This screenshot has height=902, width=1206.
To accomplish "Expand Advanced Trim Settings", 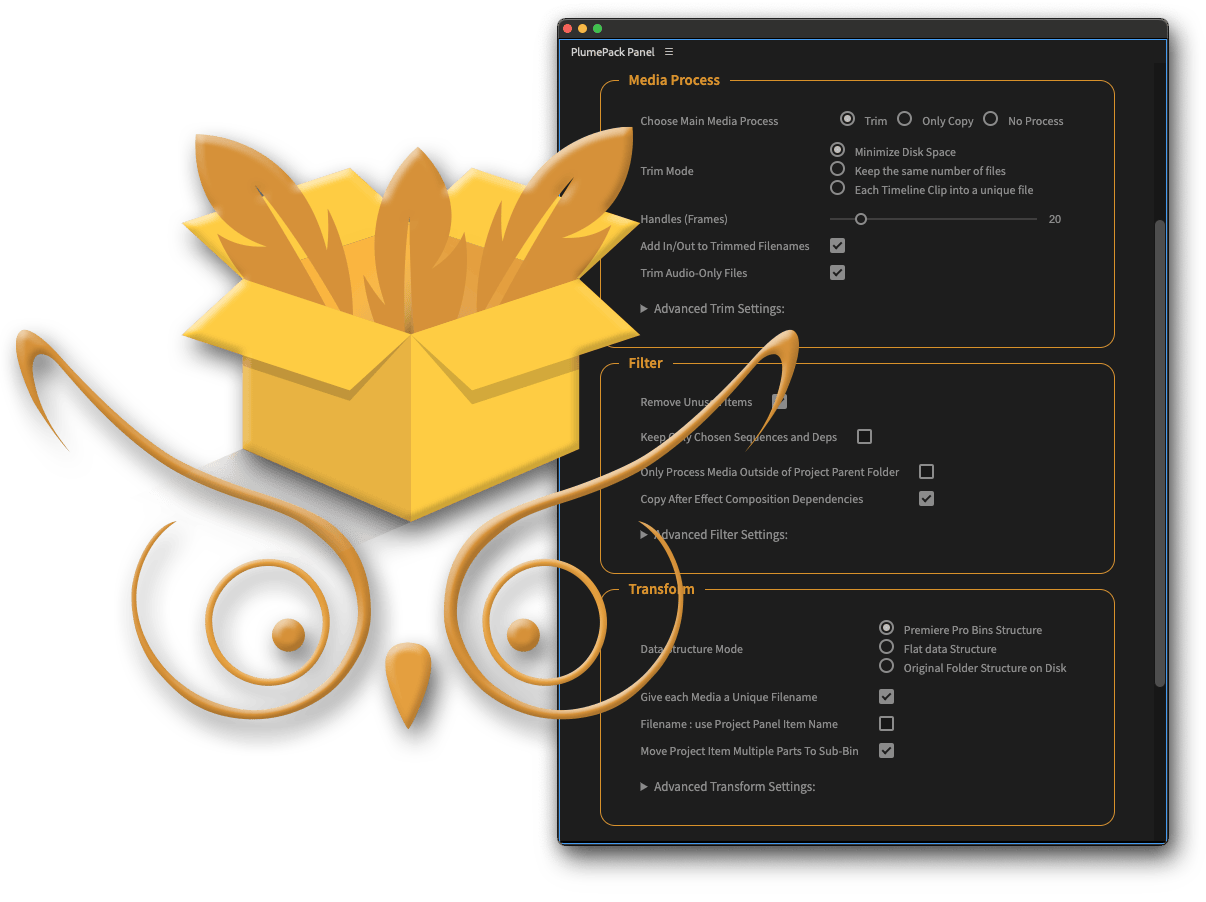I will click(x=645, y=309).
